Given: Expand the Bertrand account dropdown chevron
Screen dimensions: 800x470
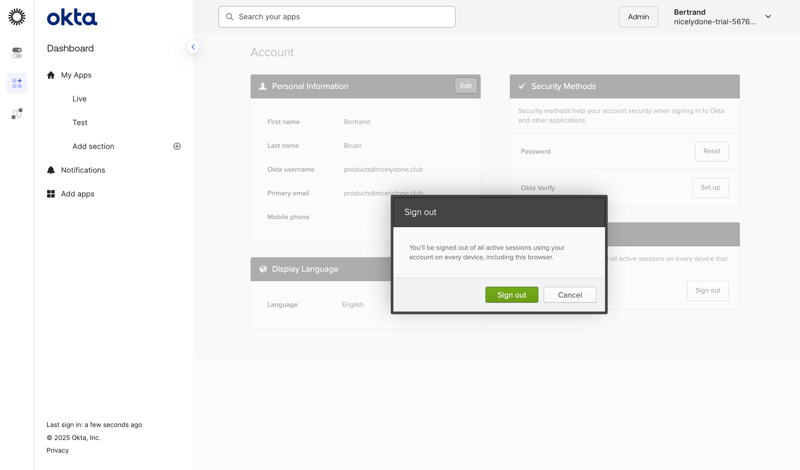Looking at the screenshot, I should [768, 17].
